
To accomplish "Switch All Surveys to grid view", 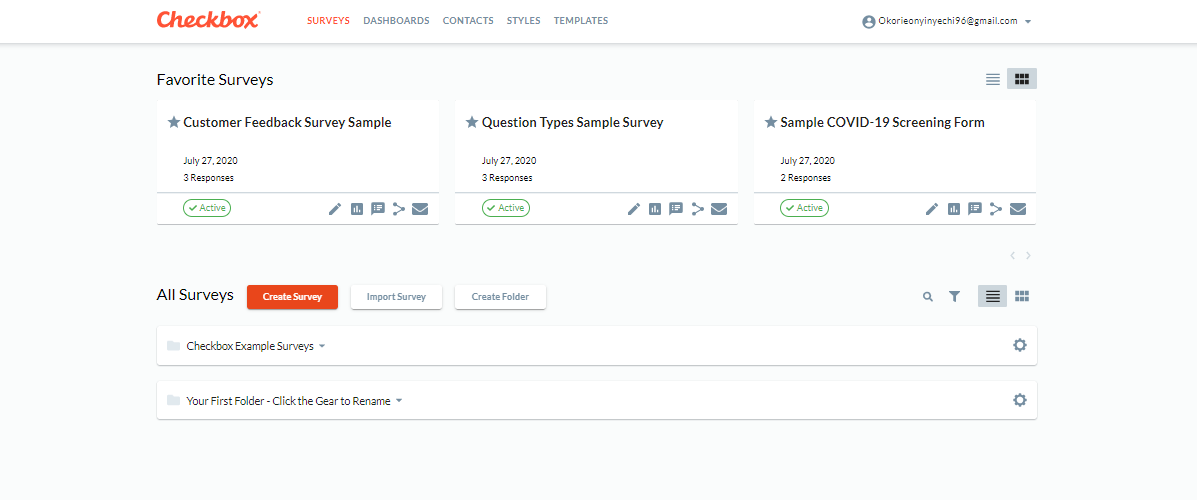I will [x=1022, y=296].
